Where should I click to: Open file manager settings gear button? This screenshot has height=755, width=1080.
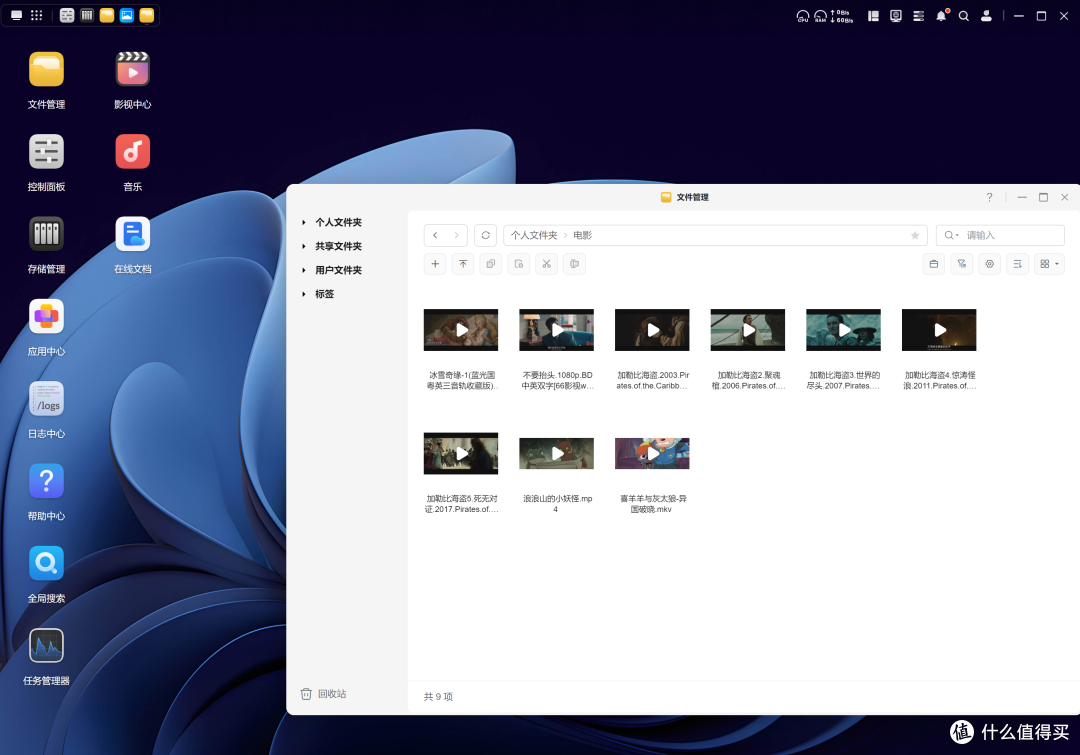(990, 264)
